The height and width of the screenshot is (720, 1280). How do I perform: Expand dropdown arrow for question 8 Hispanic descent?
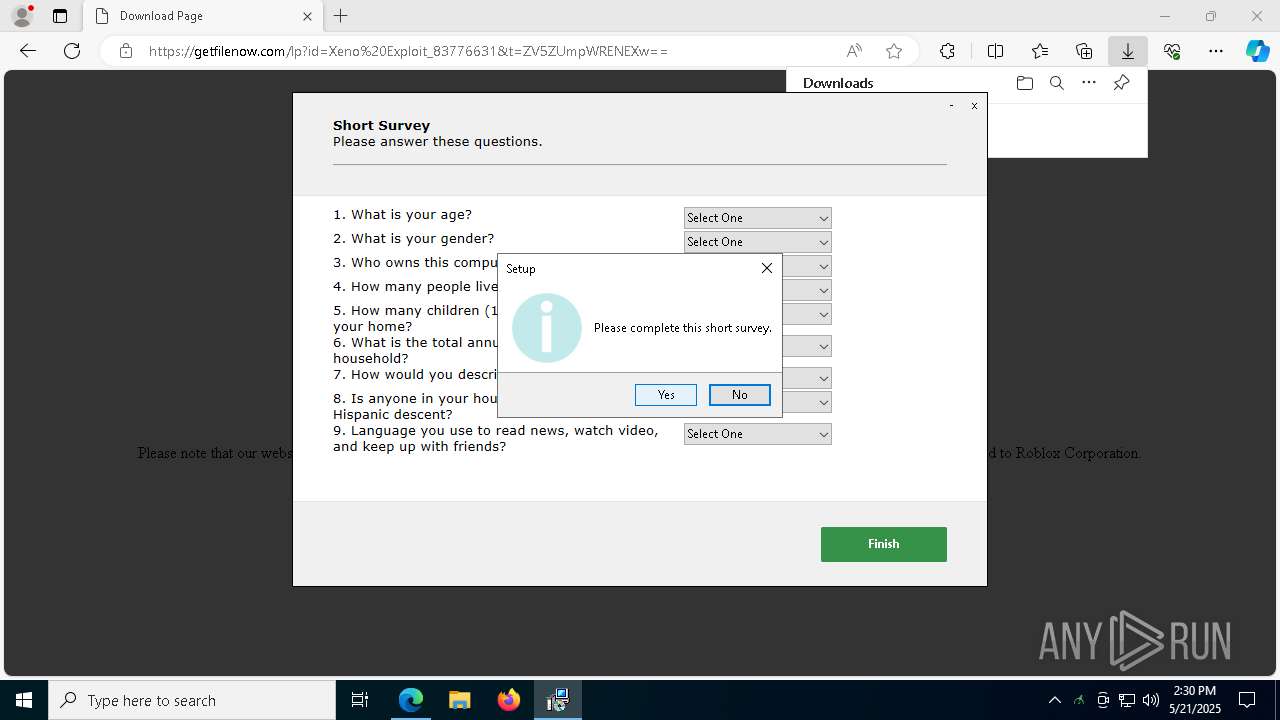[x=823, y=402]
